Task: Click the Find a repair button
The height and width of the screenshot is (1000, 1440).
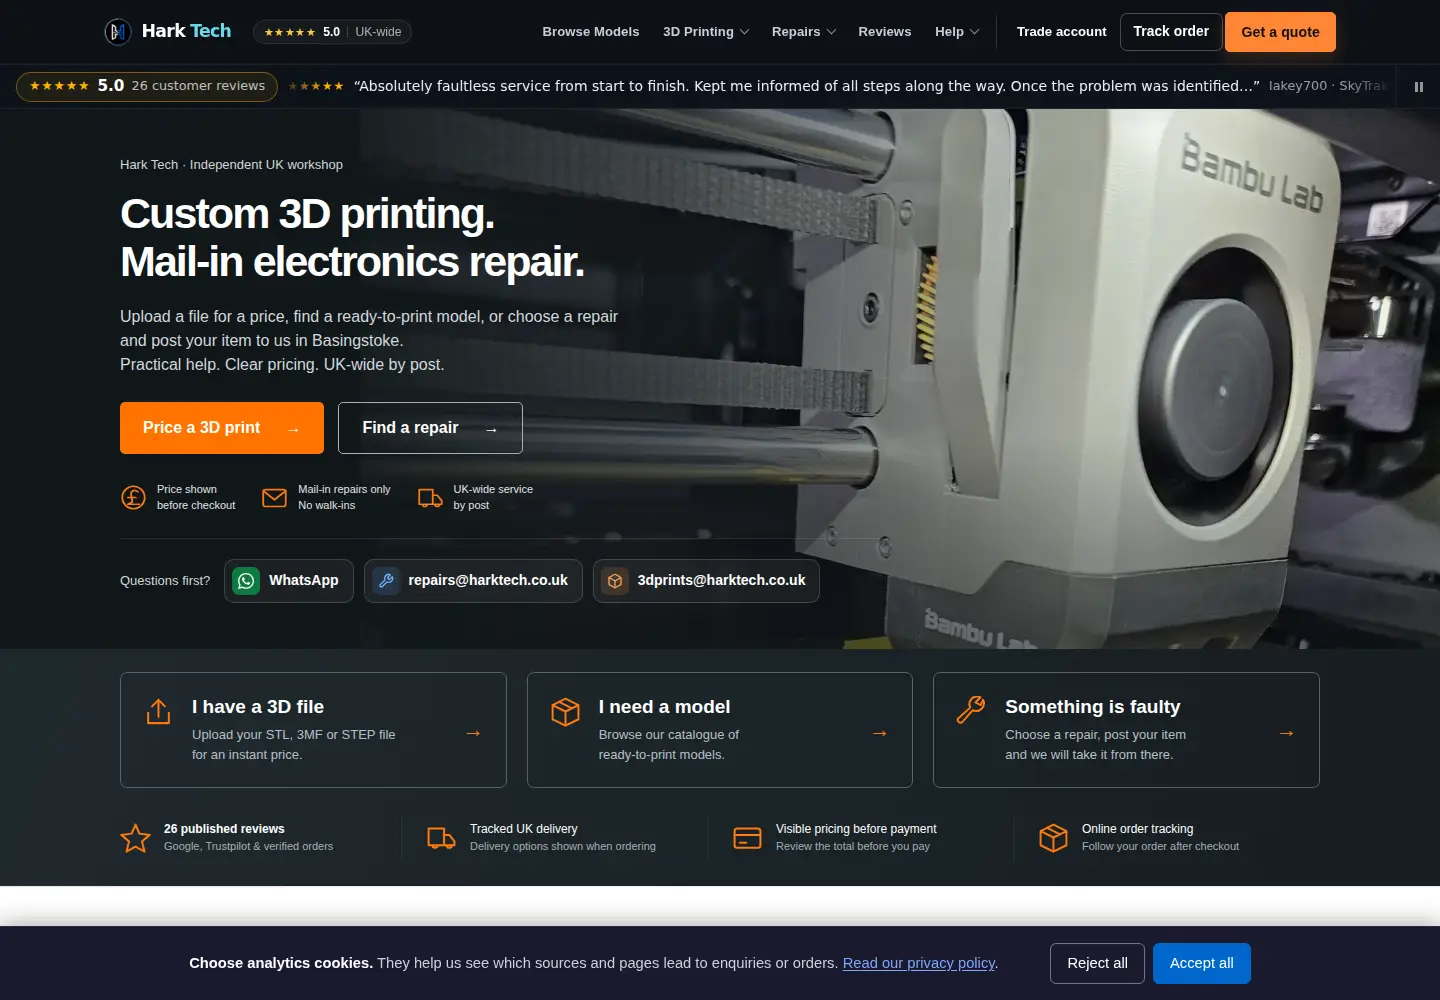Action: point(430,428)
